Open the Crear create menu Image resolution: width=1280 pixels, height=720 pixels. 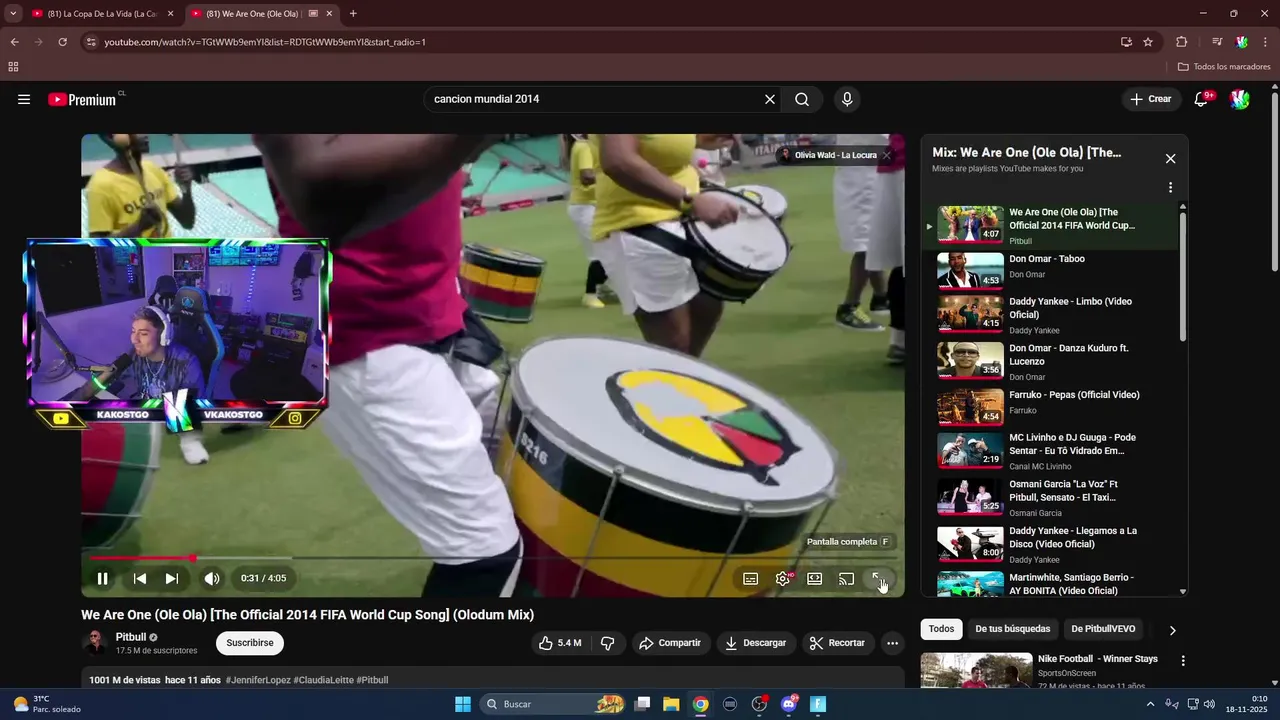1151,99
